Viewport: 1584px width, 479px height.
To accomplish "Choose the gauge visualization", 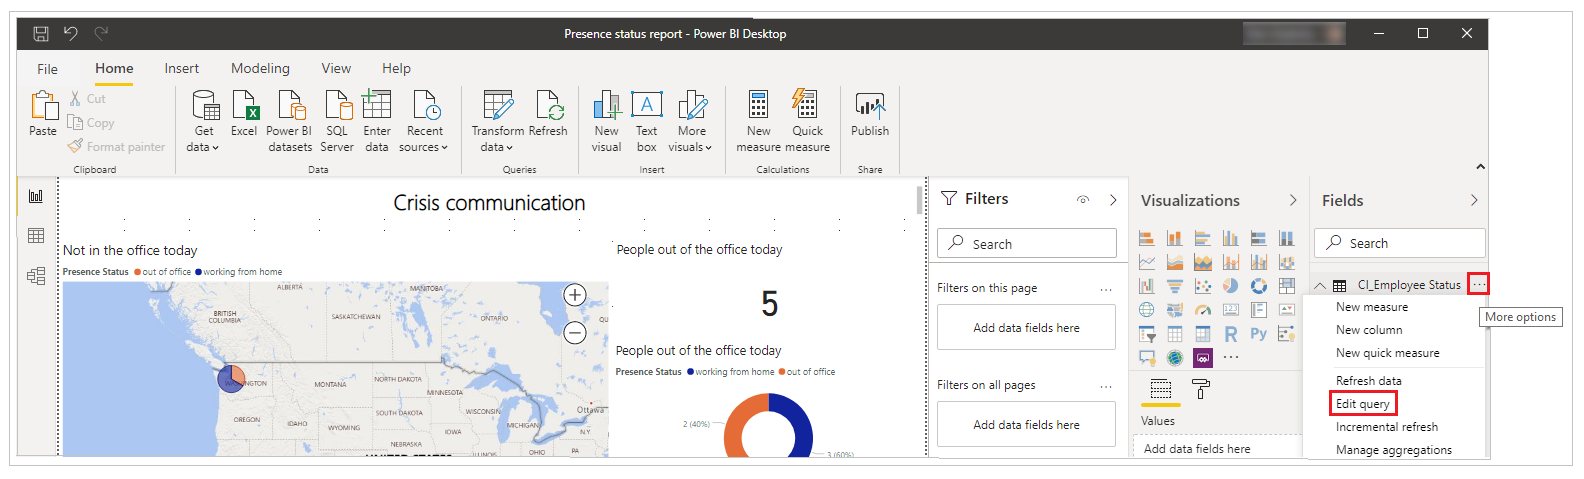I will click(1203, 310).
